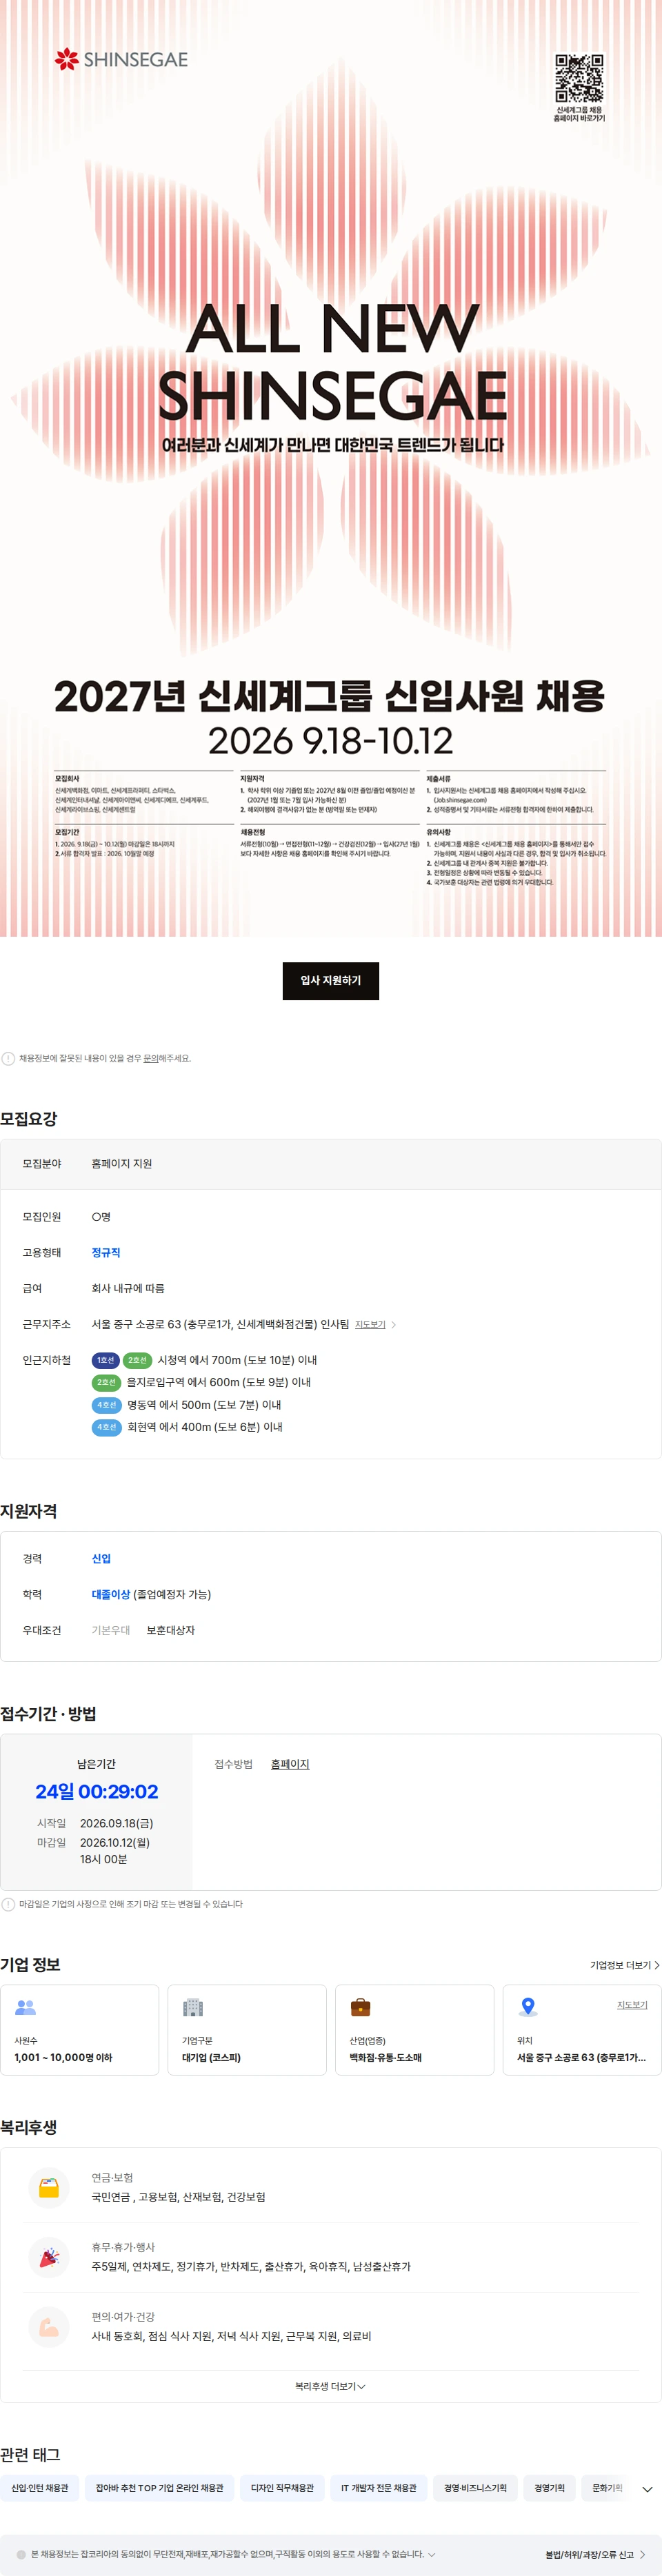The image size is (662, 2576).
Task: Open the 문의 link
Action: point(151,1058)
